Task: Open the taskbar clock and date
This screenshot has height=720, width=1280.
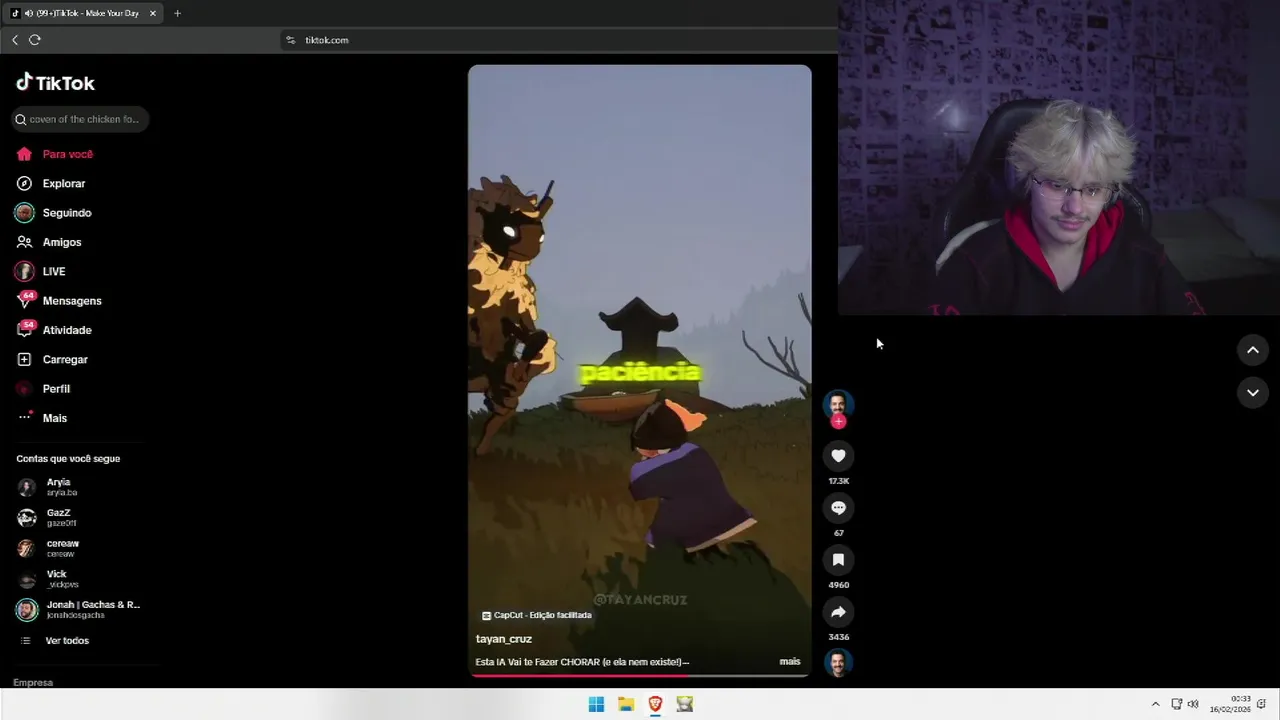Action: coord(1230,704)
